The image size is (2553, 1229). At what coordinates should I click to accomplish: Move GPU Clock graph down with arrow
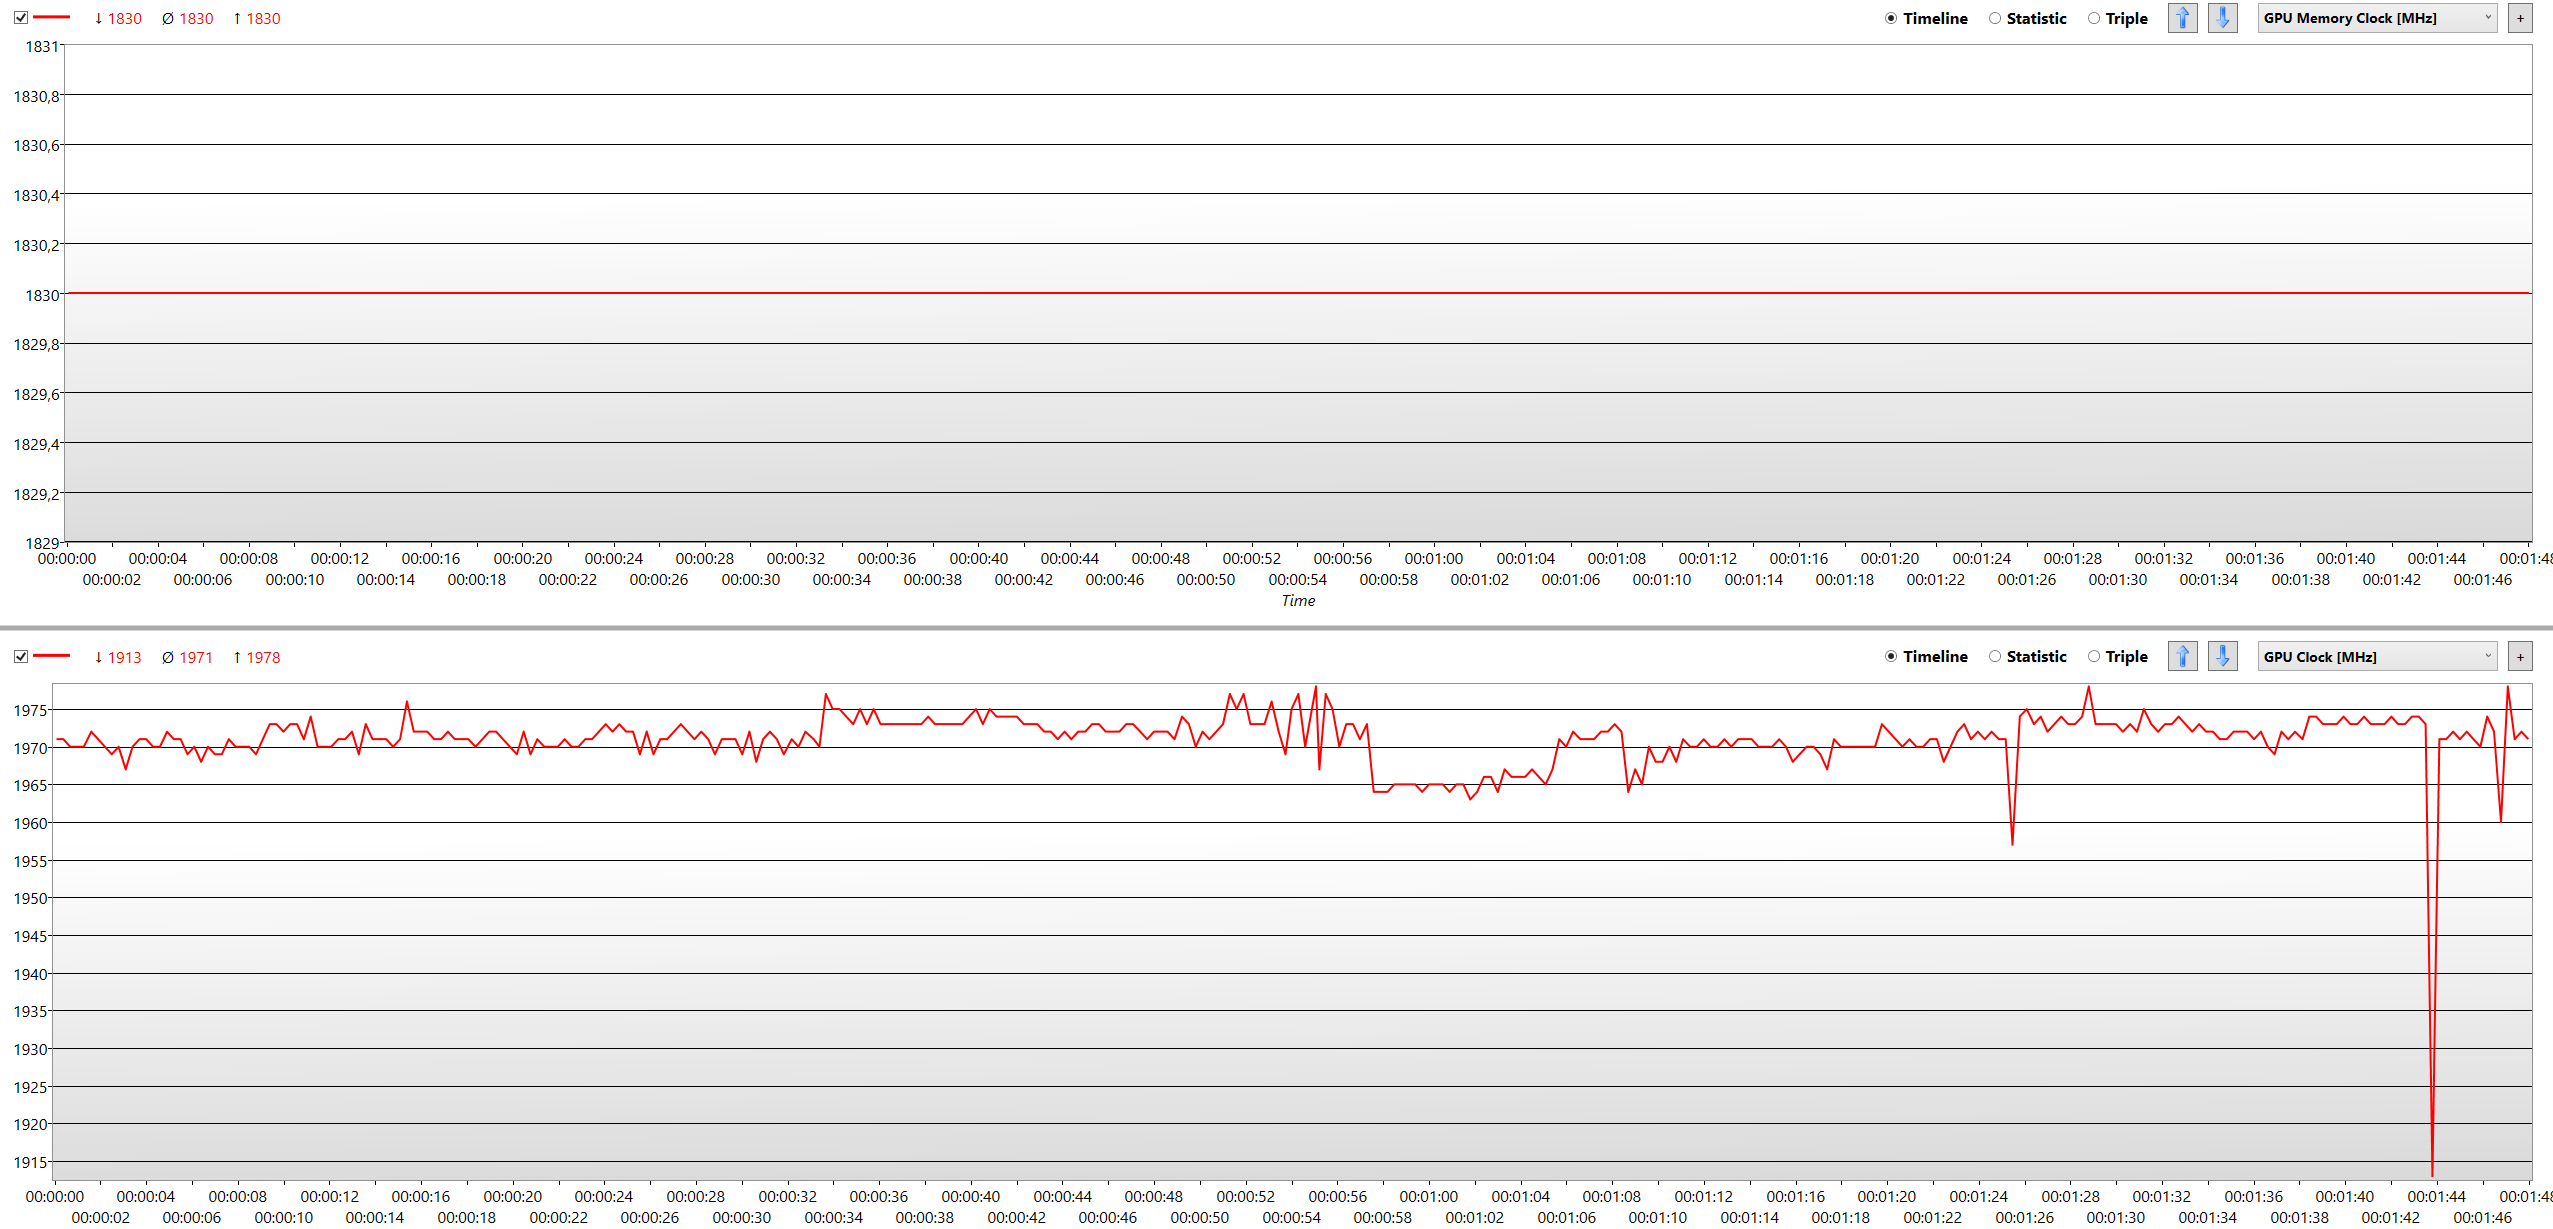pos(2223,657)
